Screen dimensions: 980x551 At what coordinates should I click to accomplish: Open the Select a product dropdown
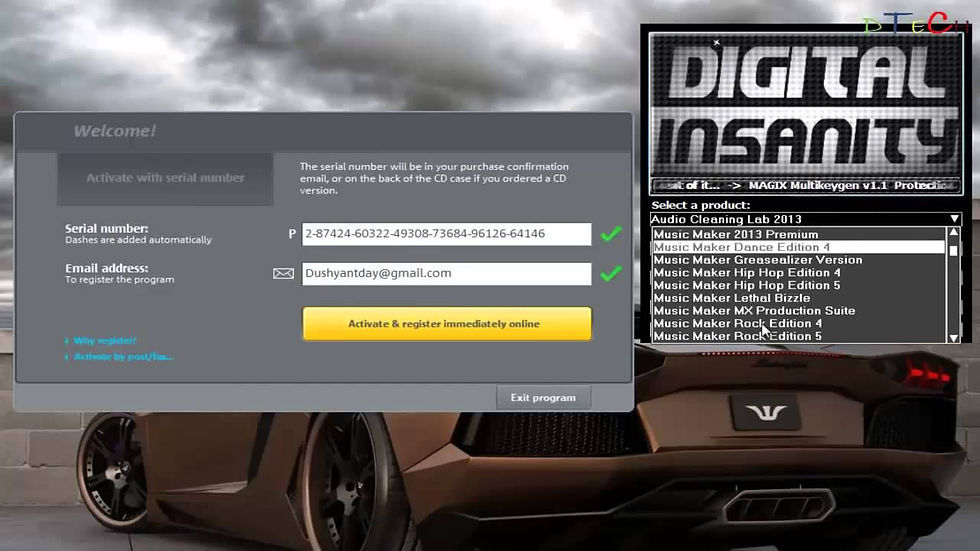[805, 219]
